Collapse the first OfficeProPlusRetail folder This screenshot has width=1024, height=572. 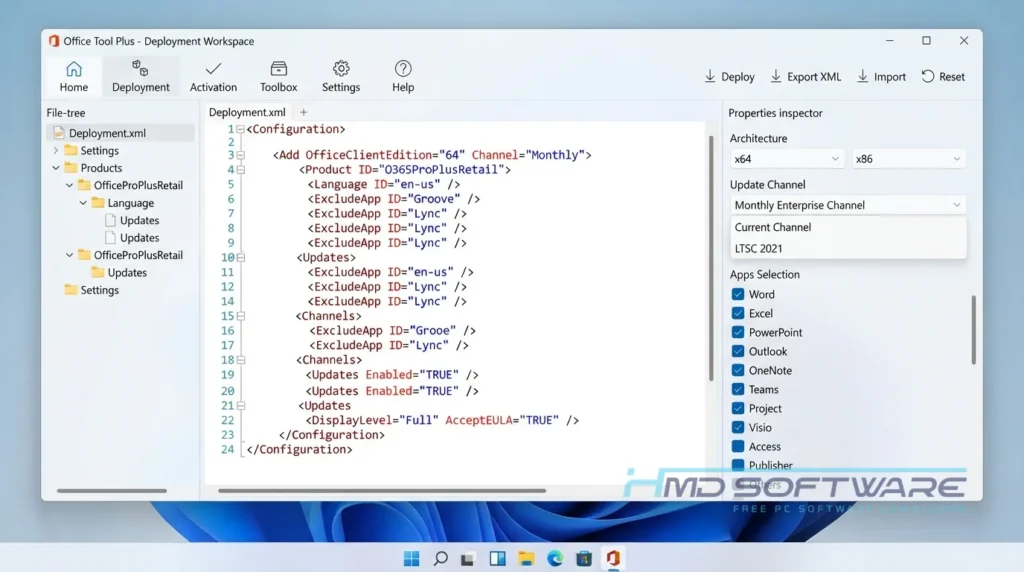[x=69, y=185]
